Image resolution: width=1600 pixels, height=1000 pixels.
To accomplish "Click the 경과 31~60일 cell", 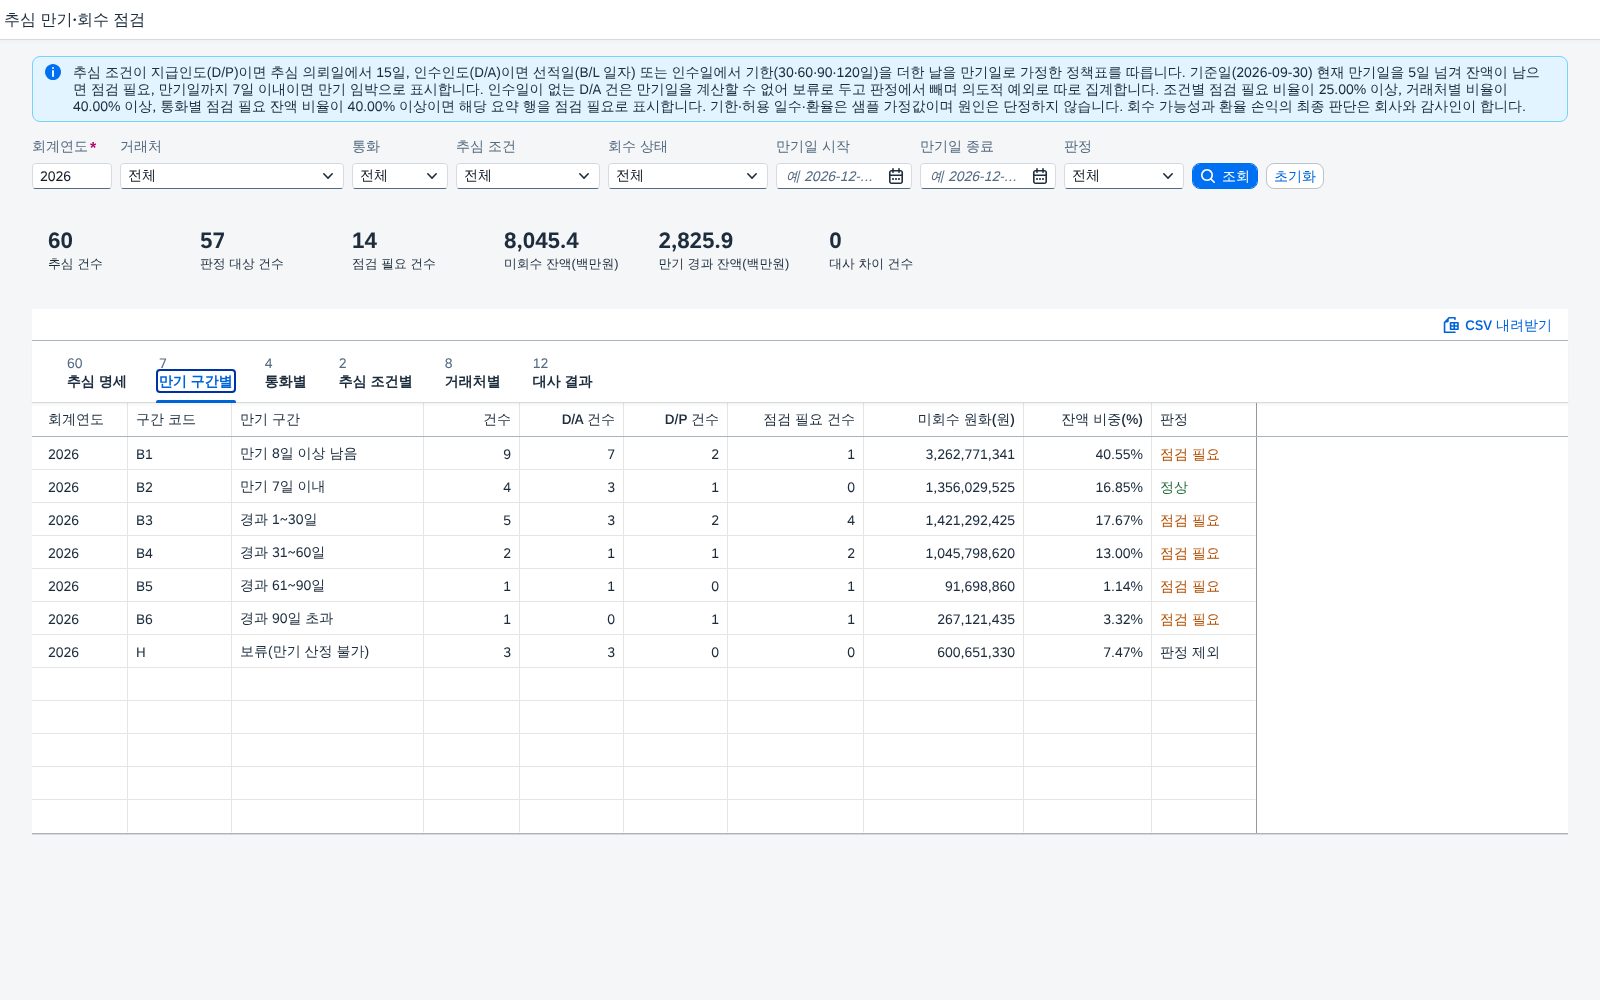I will (327, 553).
